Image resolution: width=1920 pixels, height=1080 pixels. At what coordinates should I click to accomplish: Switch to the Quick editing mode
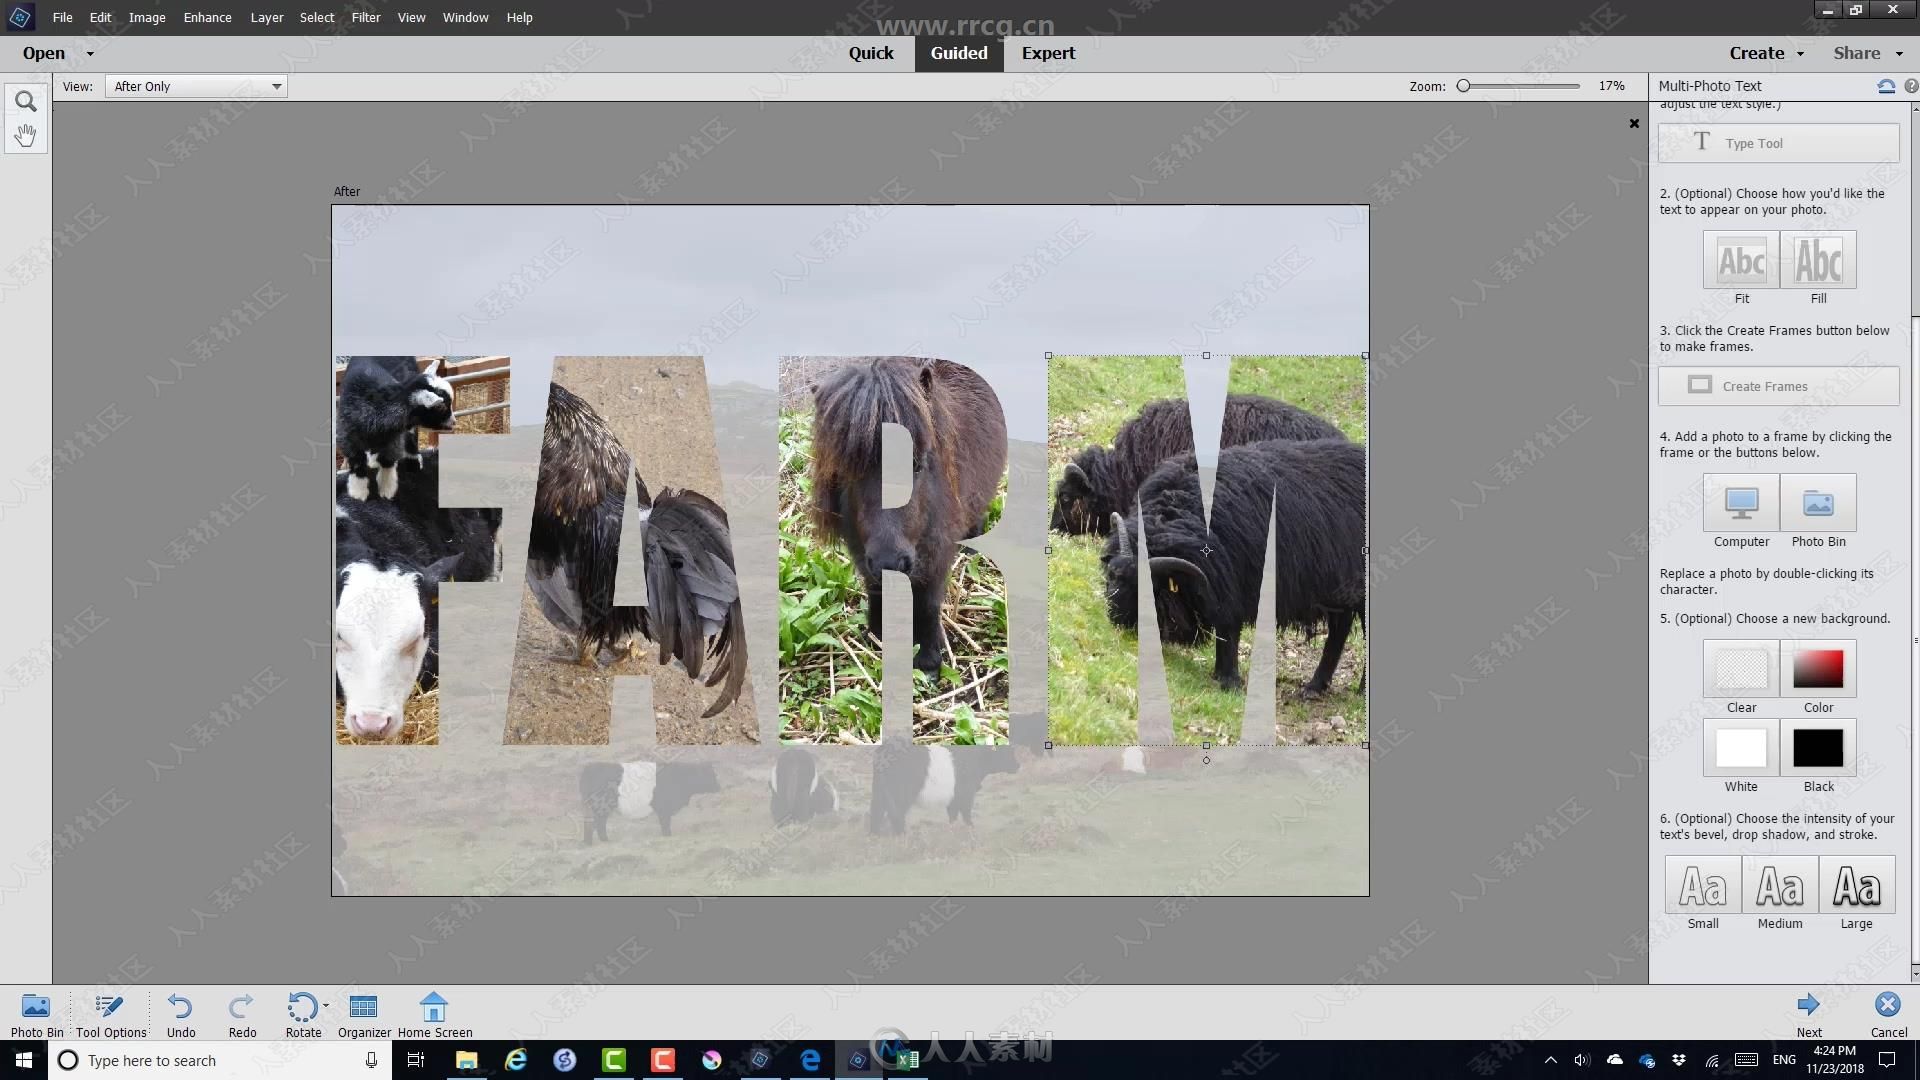(x=872, y=53)
